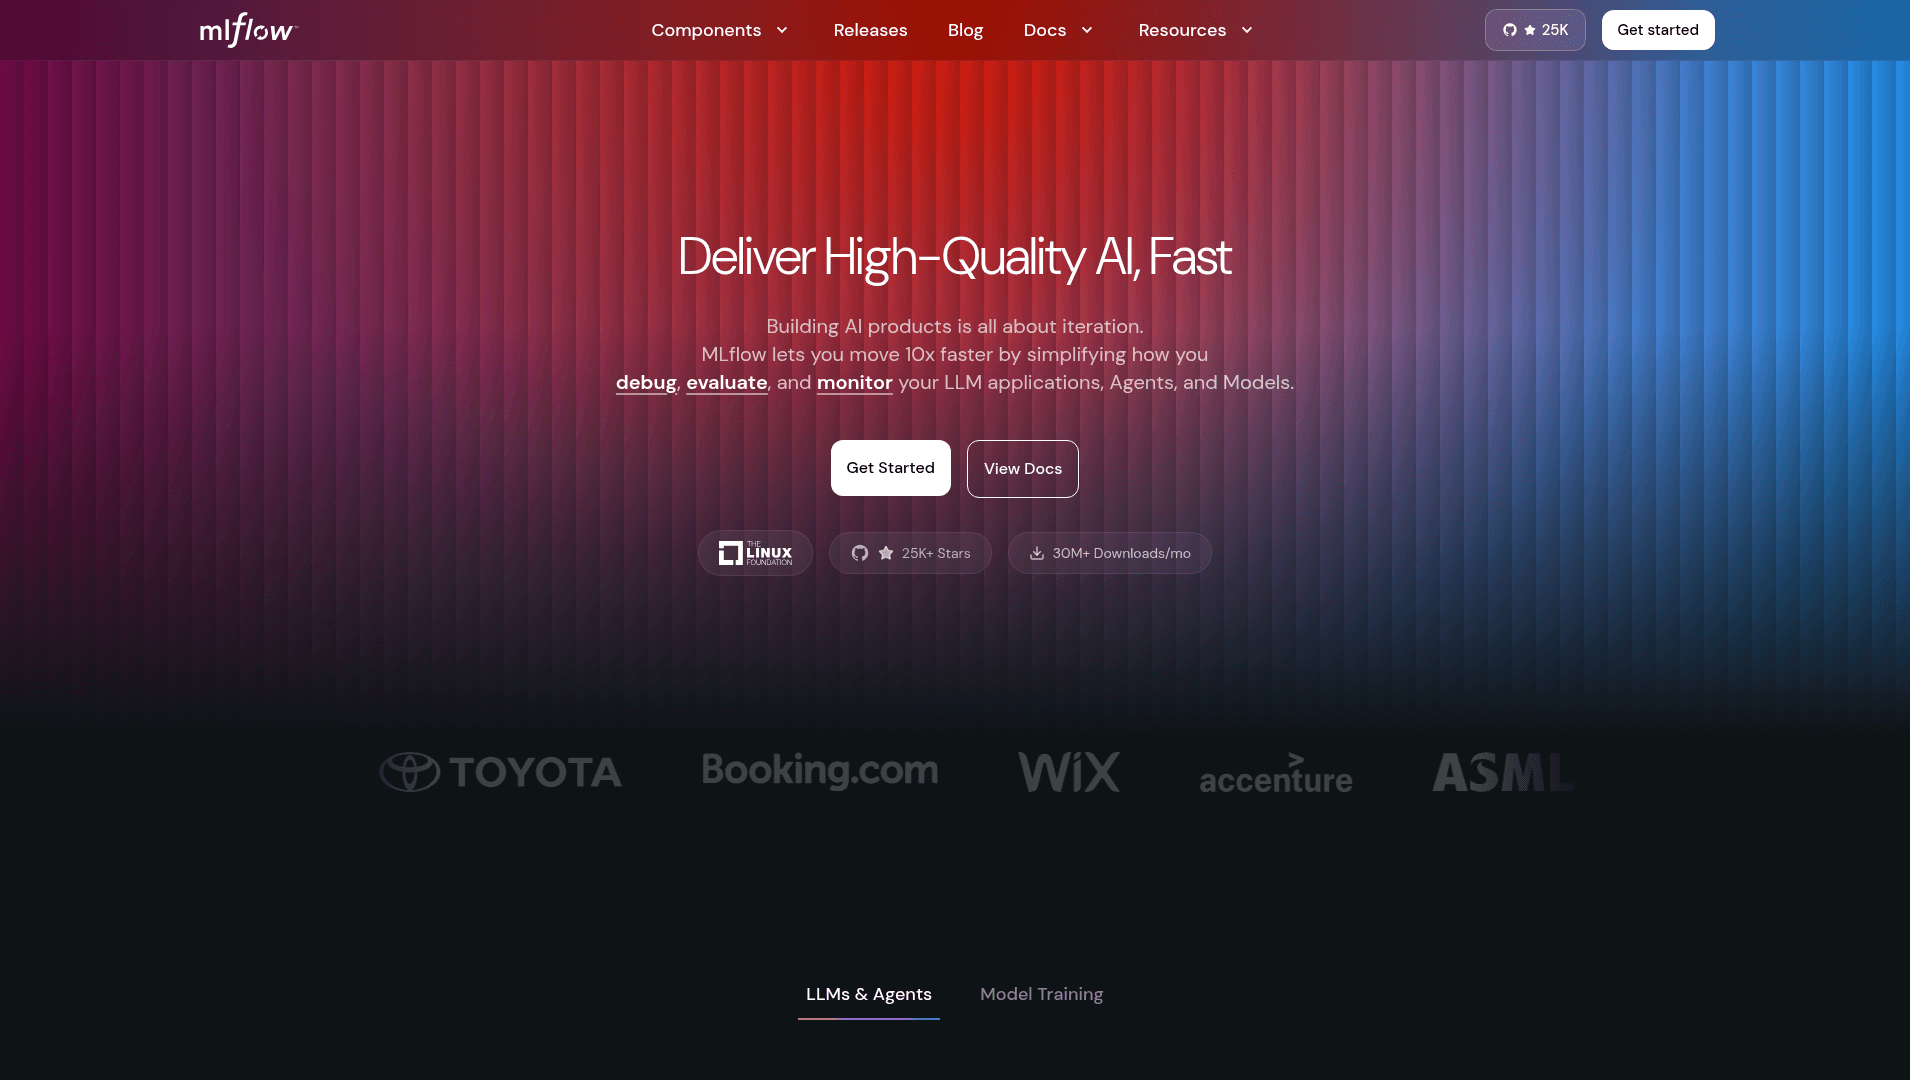
Task: Click the GitHub icon in 25K header button
Action: (x=1510, y=30)
